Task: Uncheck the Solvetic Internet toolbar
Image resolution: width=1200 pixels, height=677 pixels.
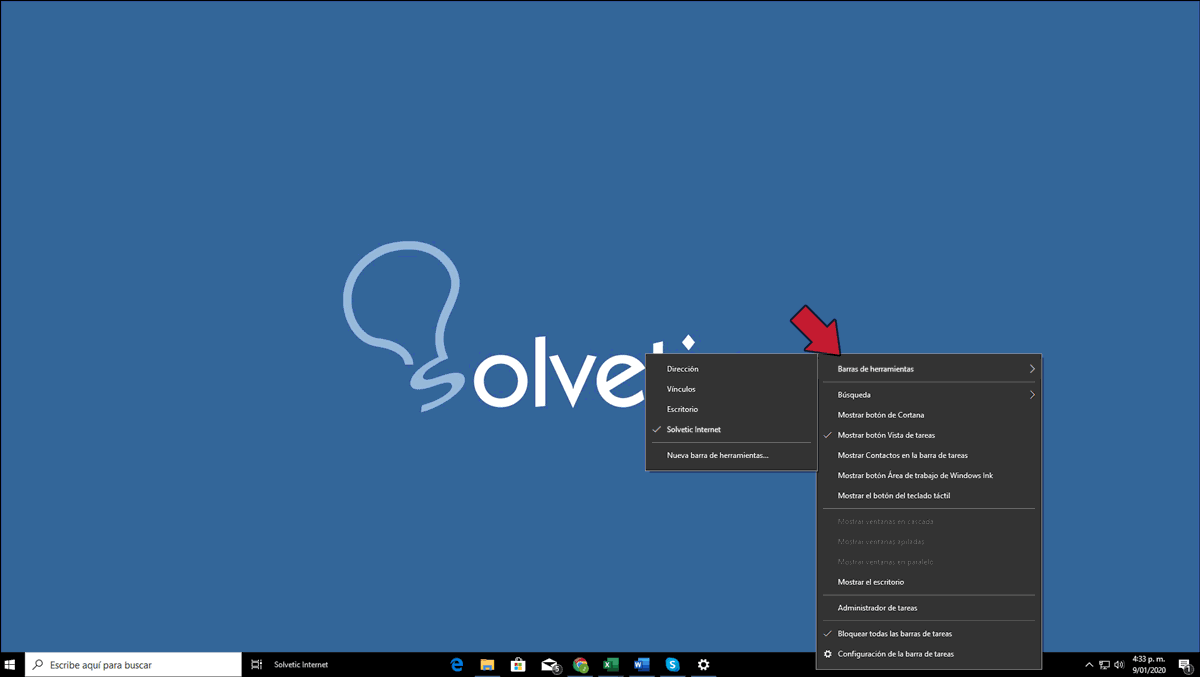Action: point(732,429)
